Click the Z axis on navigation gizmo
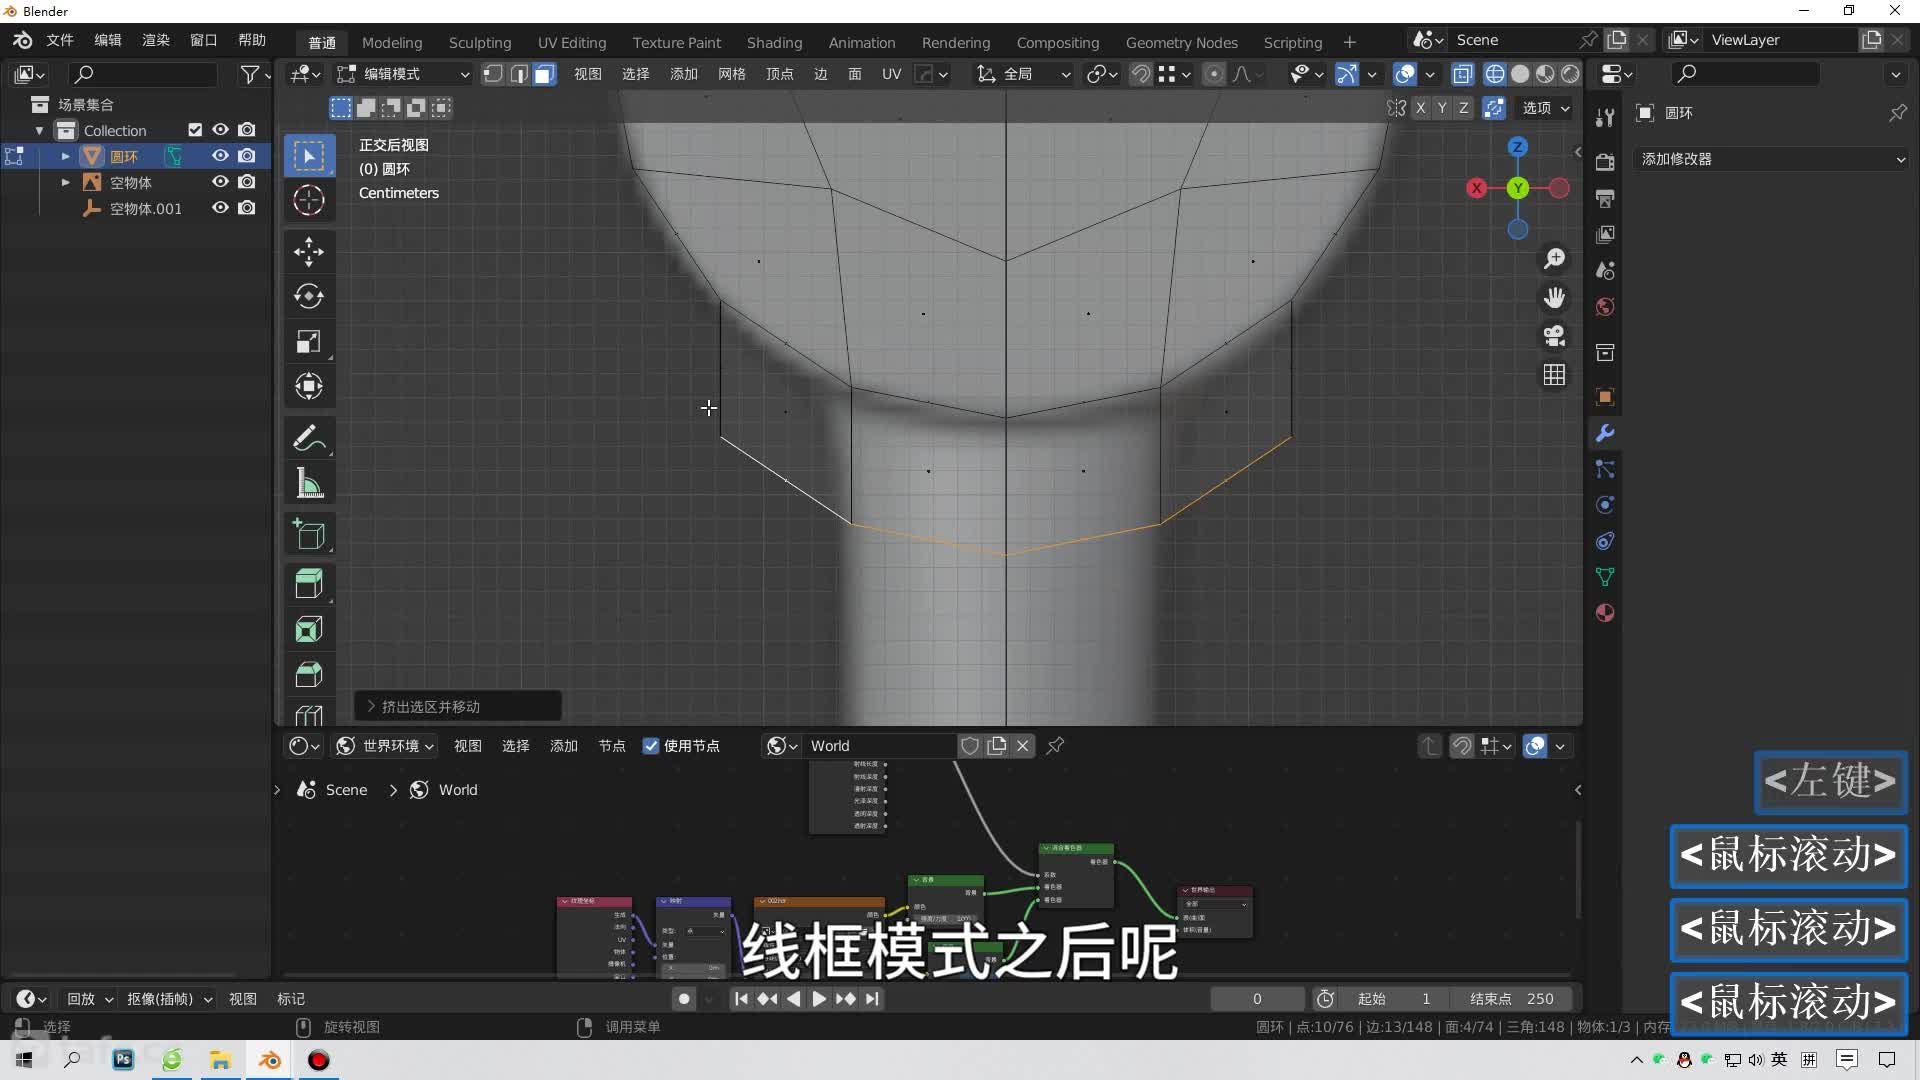 1518,147
